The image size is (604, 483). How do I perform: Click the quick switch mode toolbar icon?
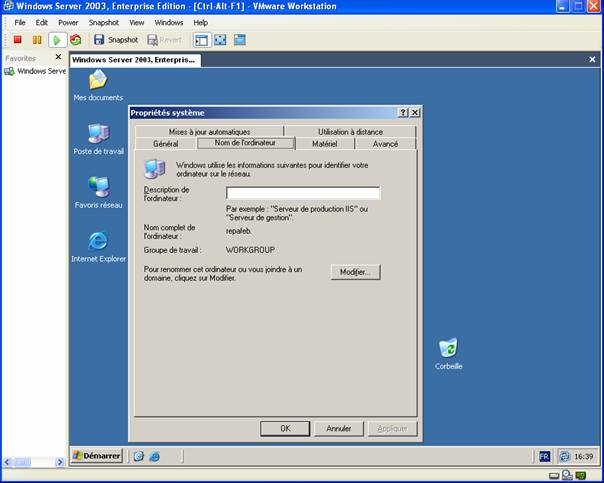click(x=240, y=40)
